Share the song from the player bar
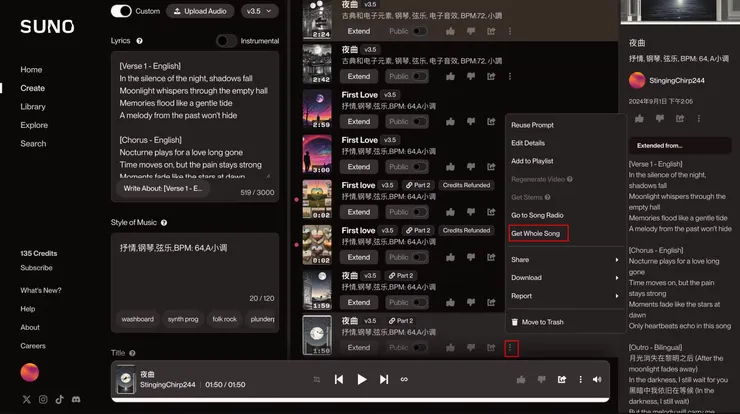This screenshot has width=740, height=414. [562, 380]
